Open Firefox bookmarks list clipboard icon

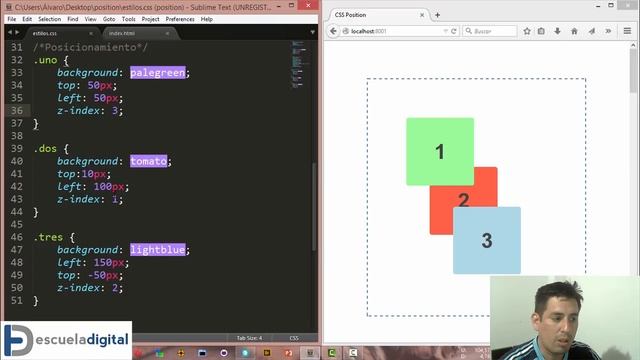[541, 31]
